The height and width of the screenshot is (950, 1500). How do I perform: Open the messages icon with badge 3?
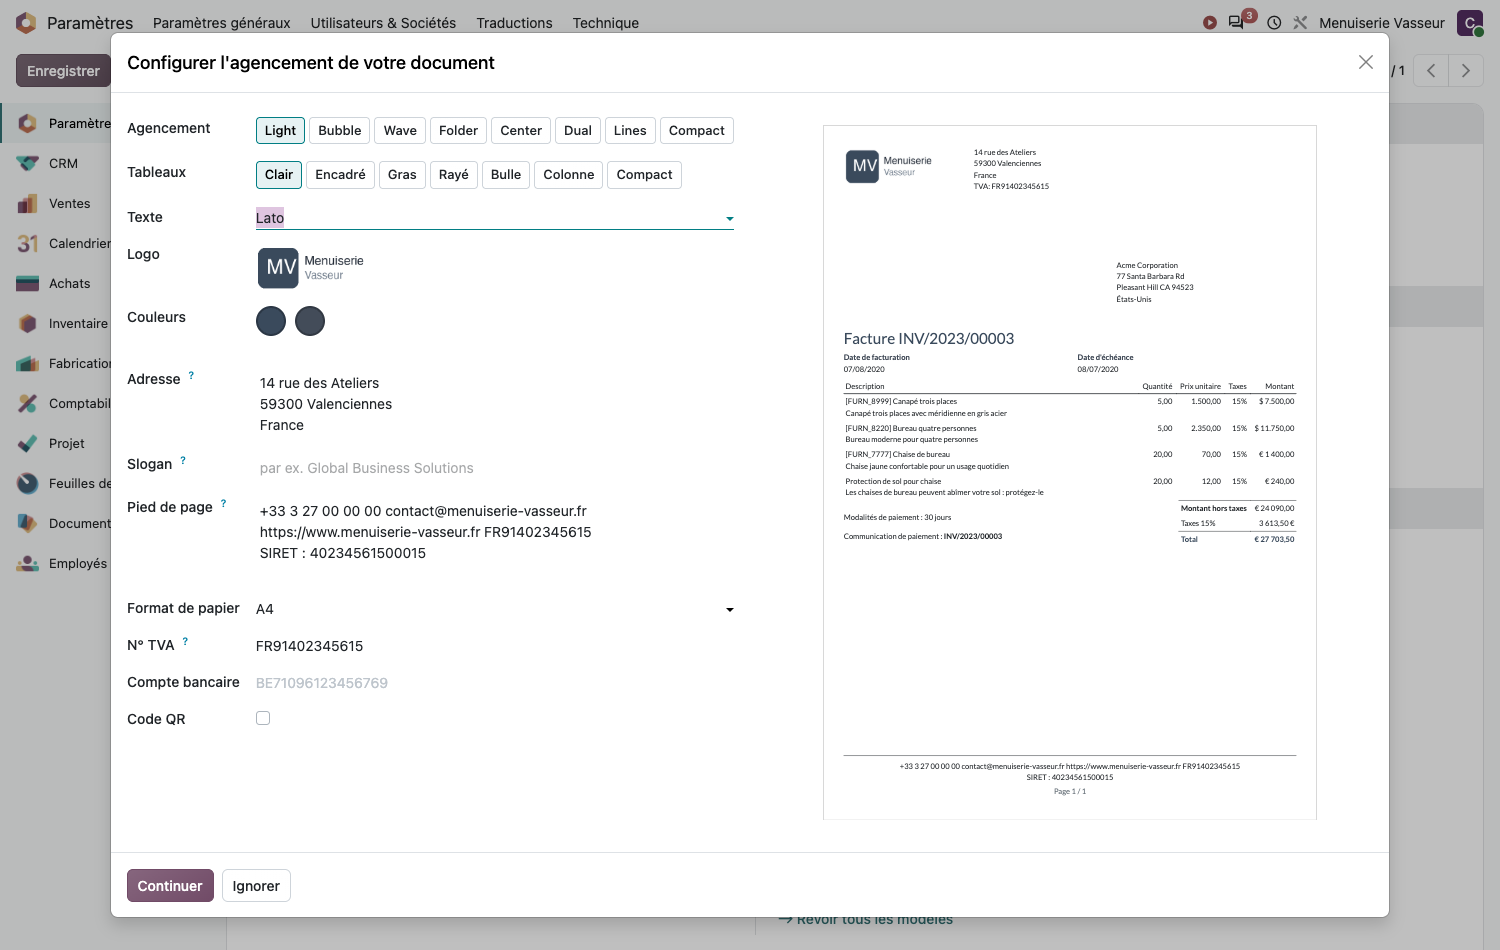[x=1238, y=21]
